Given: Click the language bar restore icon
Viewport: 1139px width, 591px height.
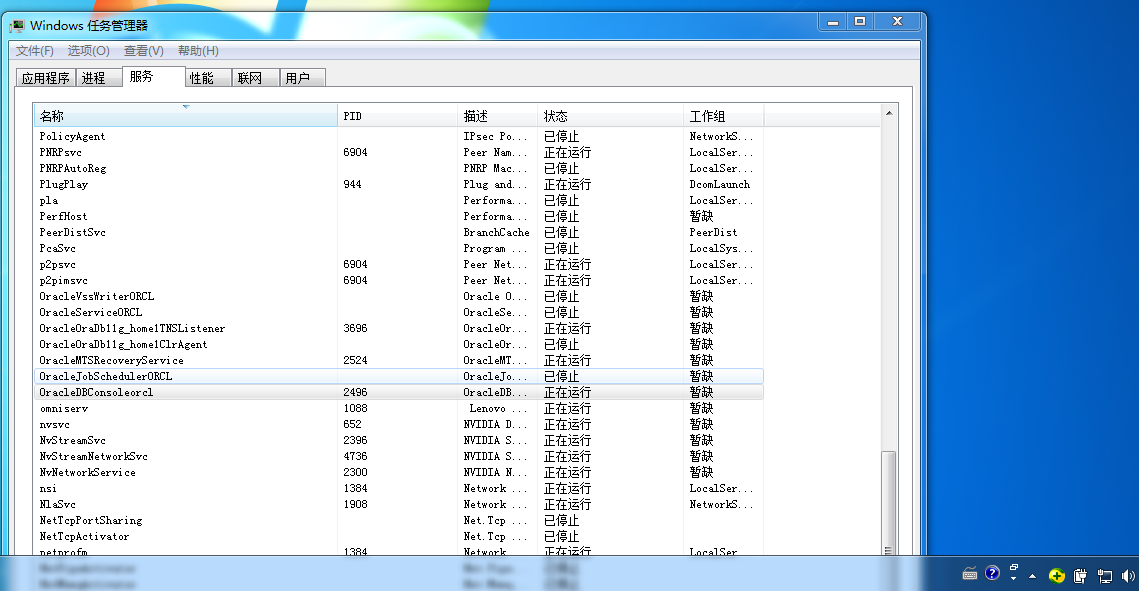Looking at the screenshot, I should (1013, 567).
